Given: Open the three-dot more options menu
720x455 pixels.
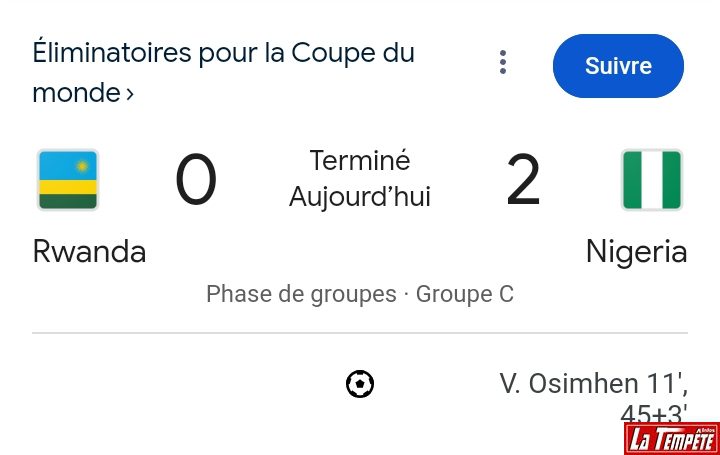Looking at the screenshot, I should 503,63.
